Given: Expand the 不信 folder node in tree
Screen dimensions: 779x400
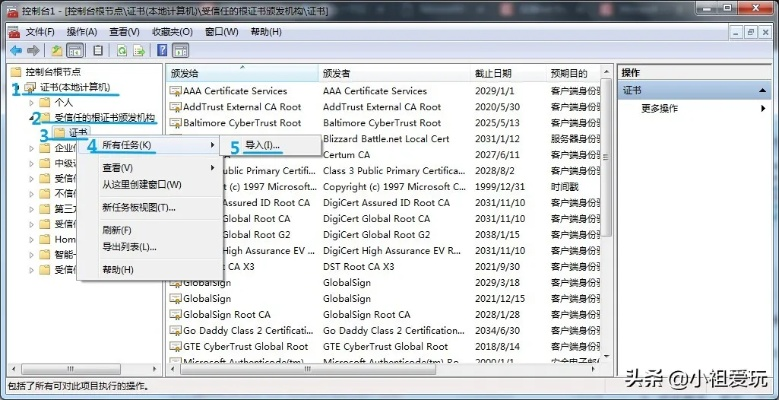Looking at the screenshot, I should (x=31, y=194).
